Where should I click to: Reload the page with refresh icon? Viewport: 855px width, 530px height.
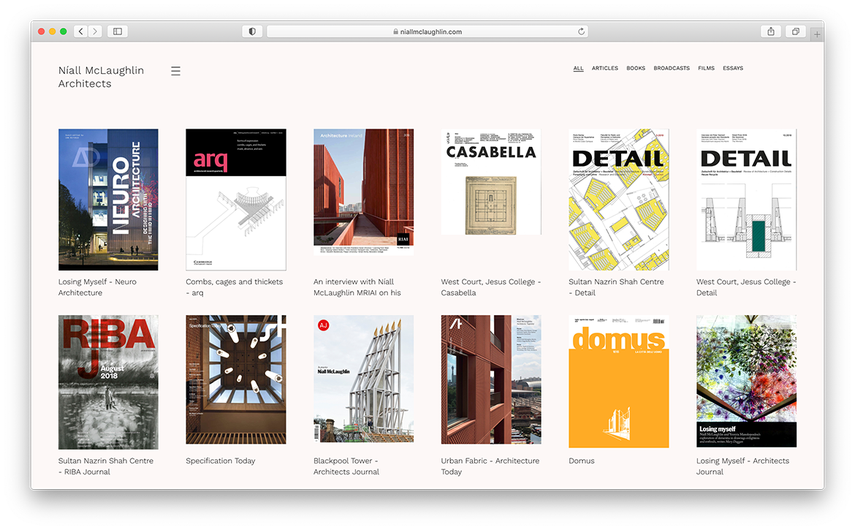pos(582,32)
